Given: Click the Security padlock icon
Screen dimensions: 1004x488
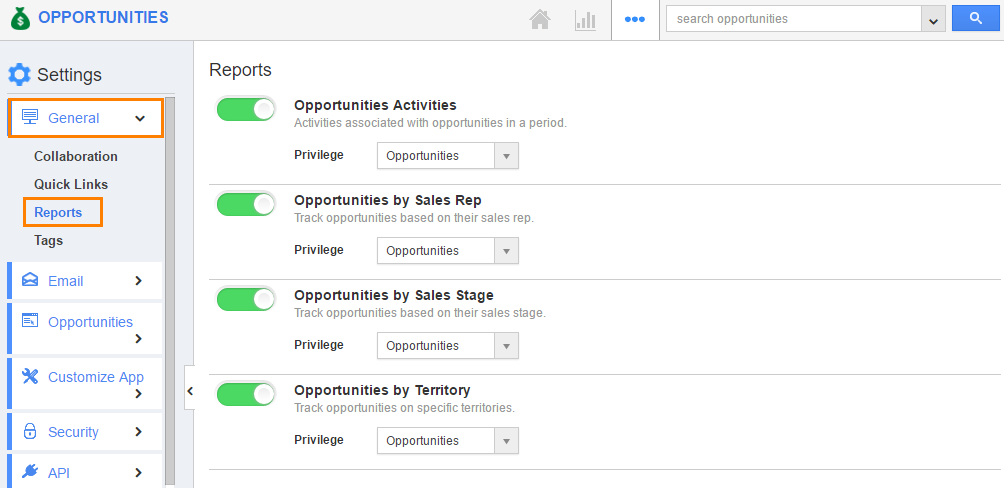Looking at the screenshot, I should point(30,432).
